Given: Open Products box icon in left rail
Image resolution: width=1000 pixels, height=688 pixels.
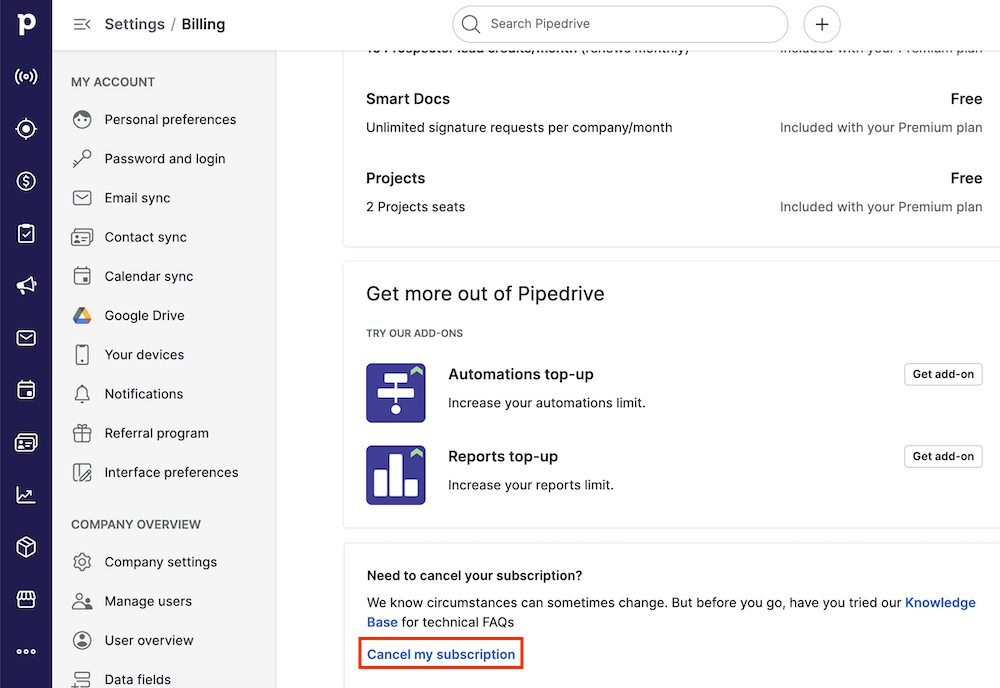Looking at the screenshot, I should [x=26, y=547].
